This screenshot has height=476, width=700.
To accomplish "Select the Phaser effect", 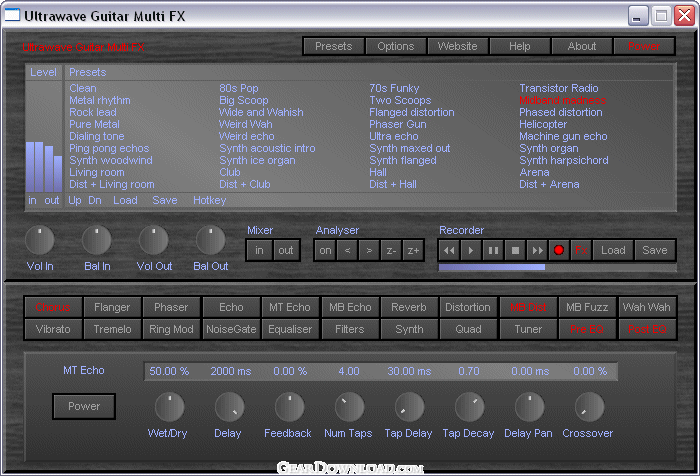I will [x=171, y=307].
